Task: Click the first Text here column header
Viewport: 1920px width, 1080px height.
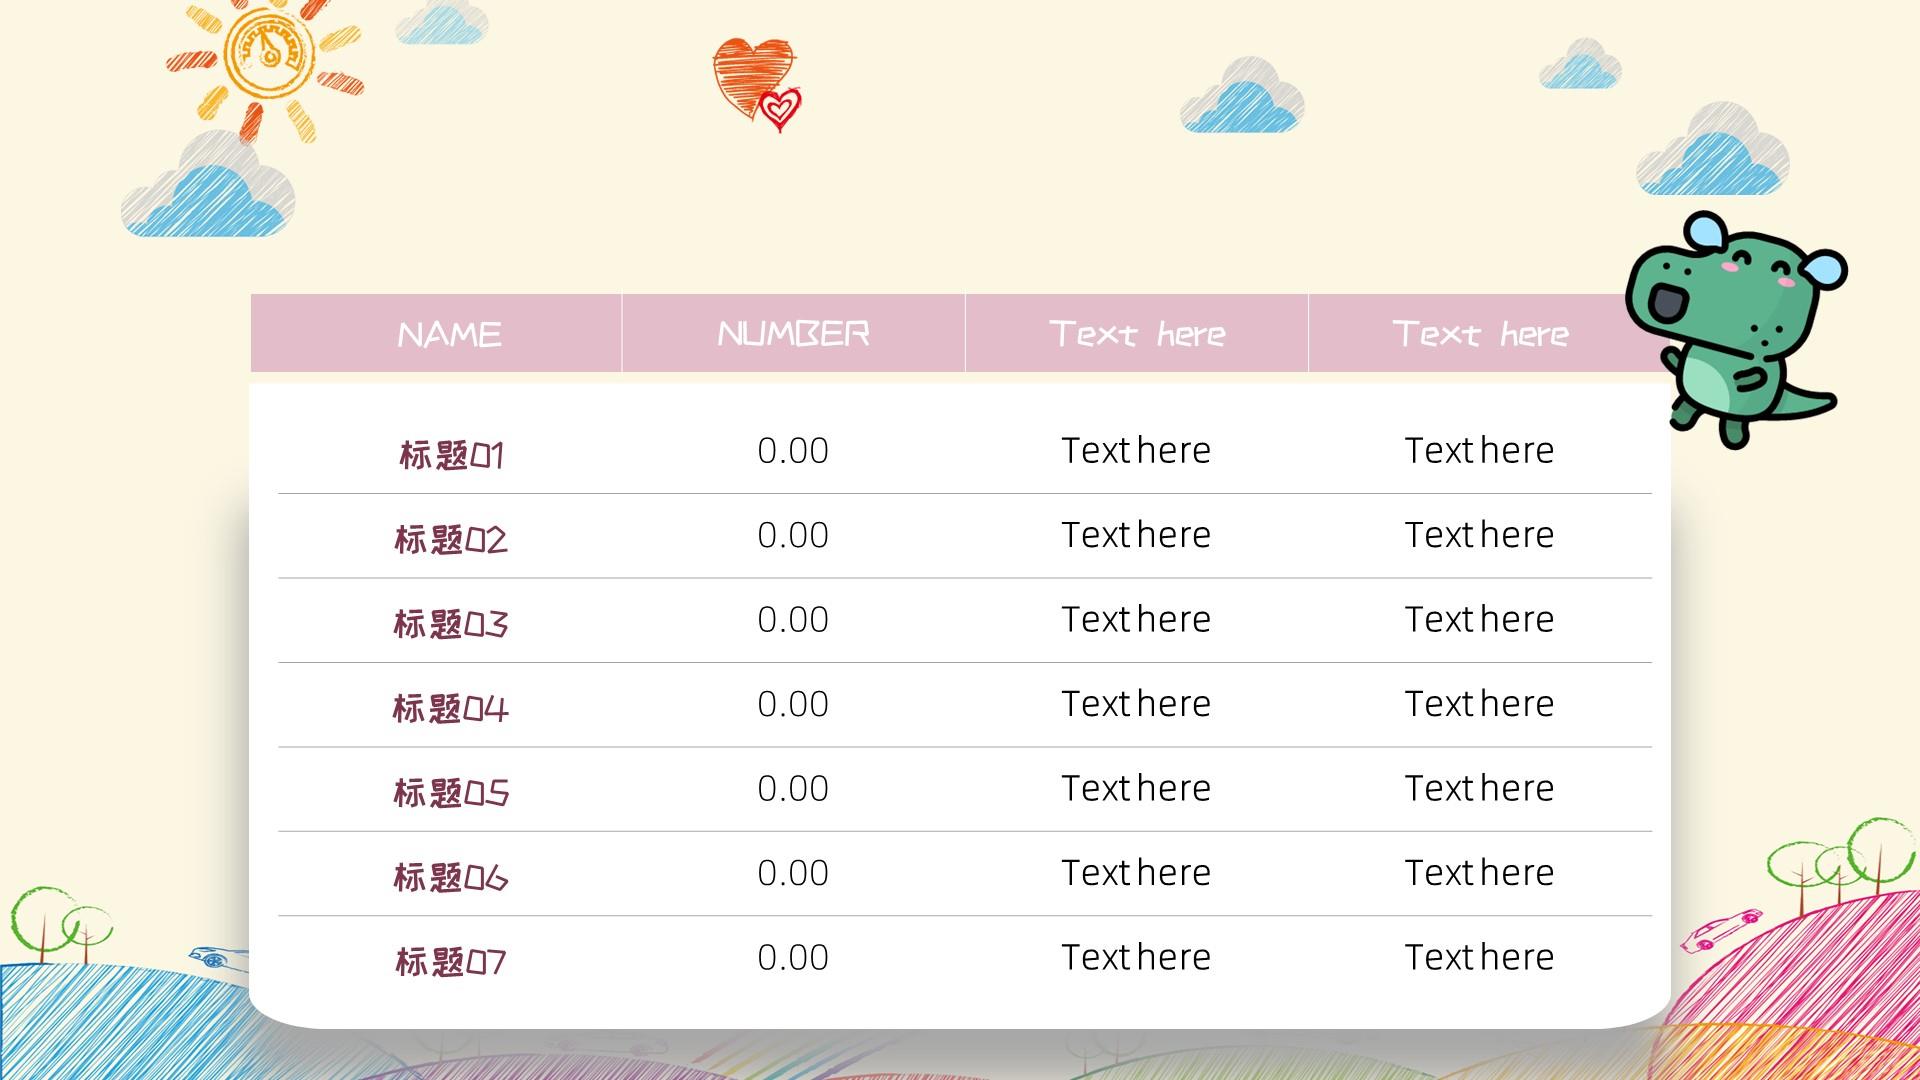Action: point(1138,334)
